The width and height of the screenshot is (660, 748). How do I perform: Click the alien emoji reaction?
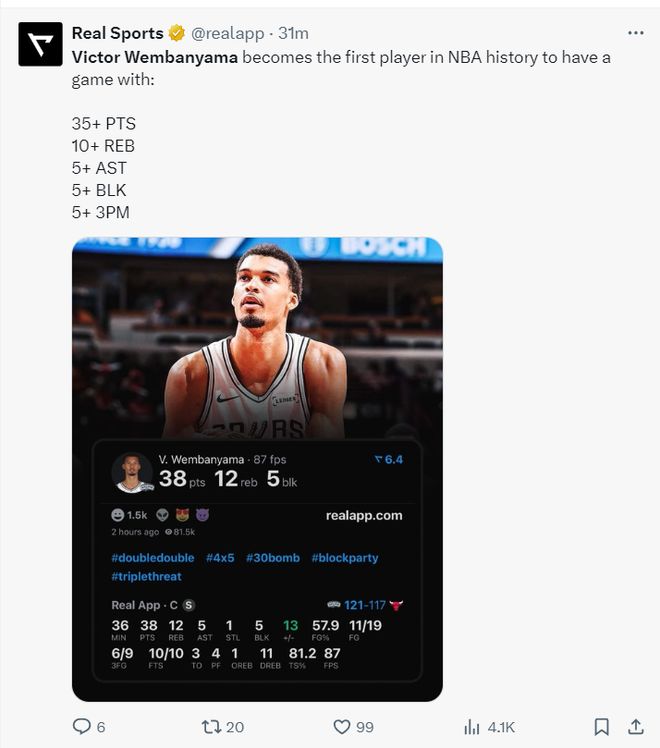pos(163,515)
